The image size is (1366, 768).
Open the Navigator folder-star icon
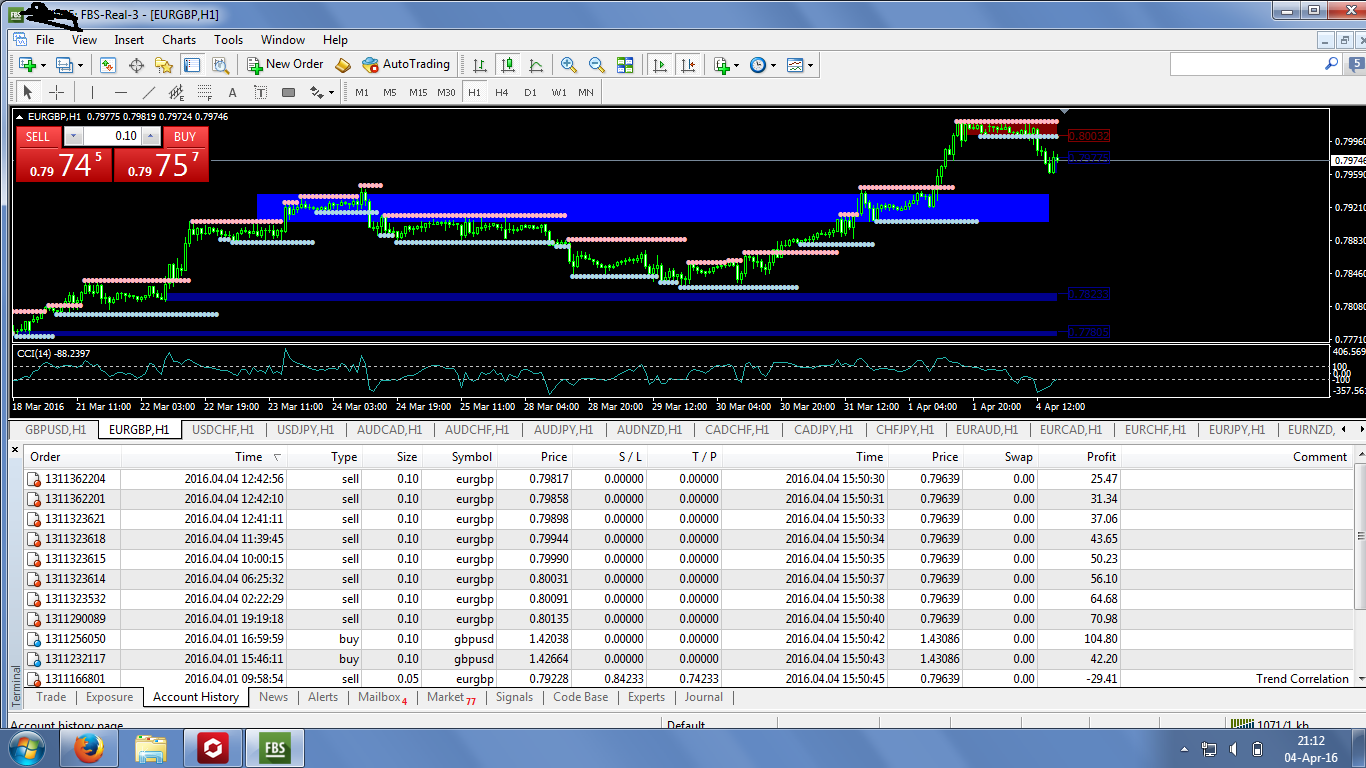(x=164, y=65)
